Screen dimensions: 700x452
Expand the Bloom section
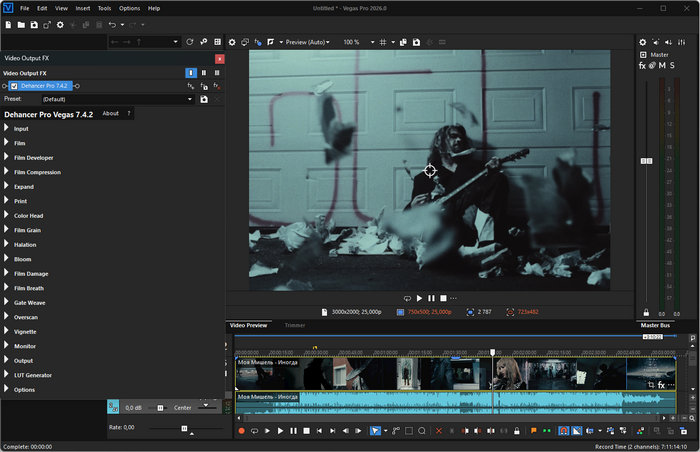click(x=6, y=259)
